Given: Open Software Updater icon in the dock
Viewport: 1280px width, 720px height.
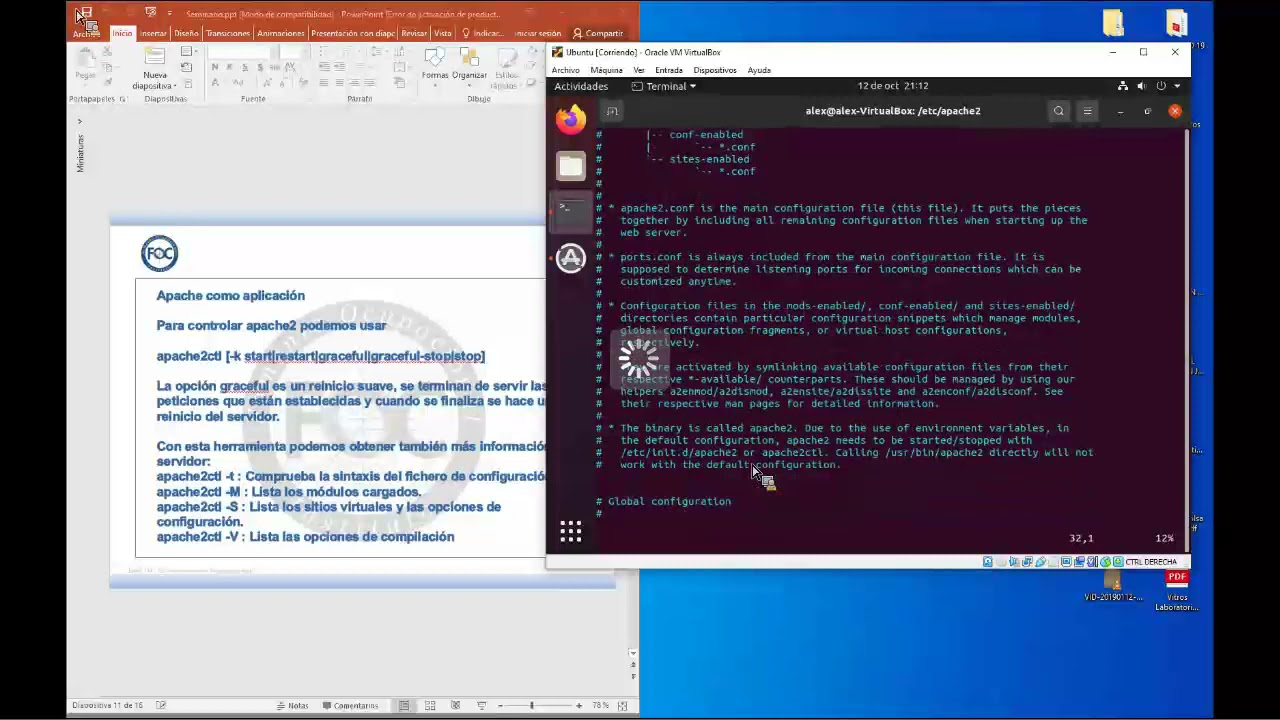Looking at the screenshot, I should coord(571,258).
